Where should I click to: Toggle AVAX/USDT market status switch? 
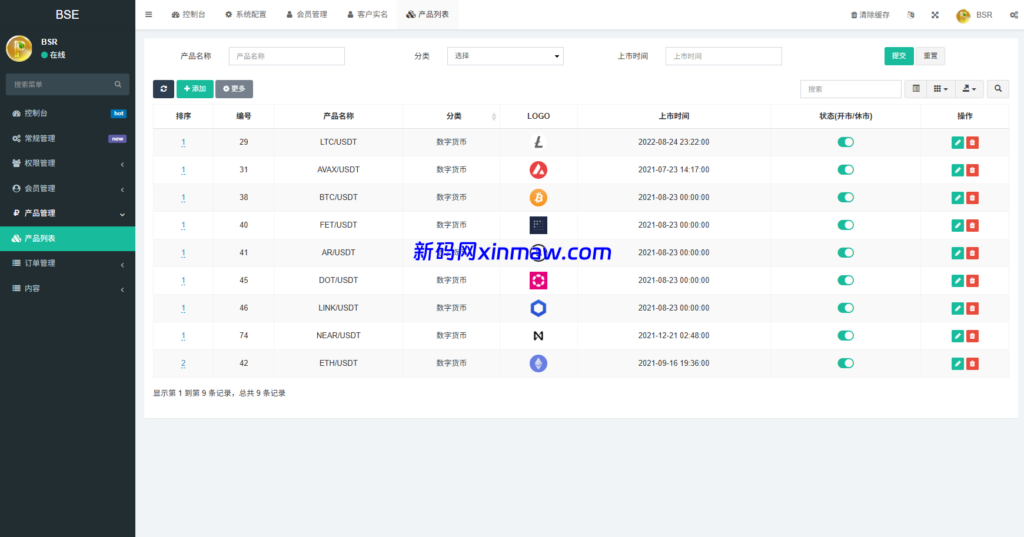(x=846, y=170)
